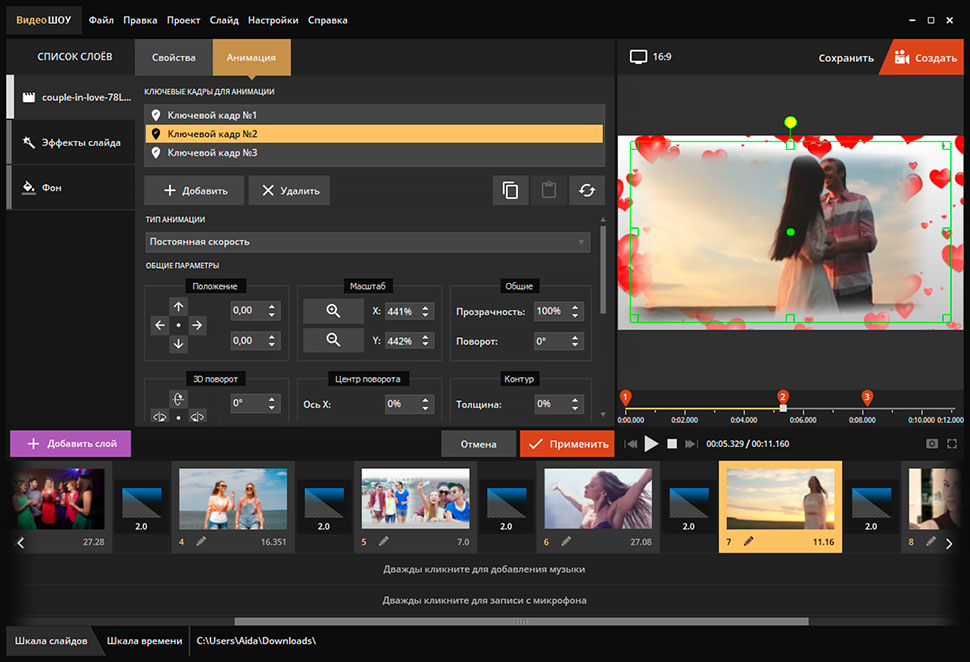Viewport: 970px width, 662px height.
Task: Jump to the next frame
Action: [x=691, y=444]
